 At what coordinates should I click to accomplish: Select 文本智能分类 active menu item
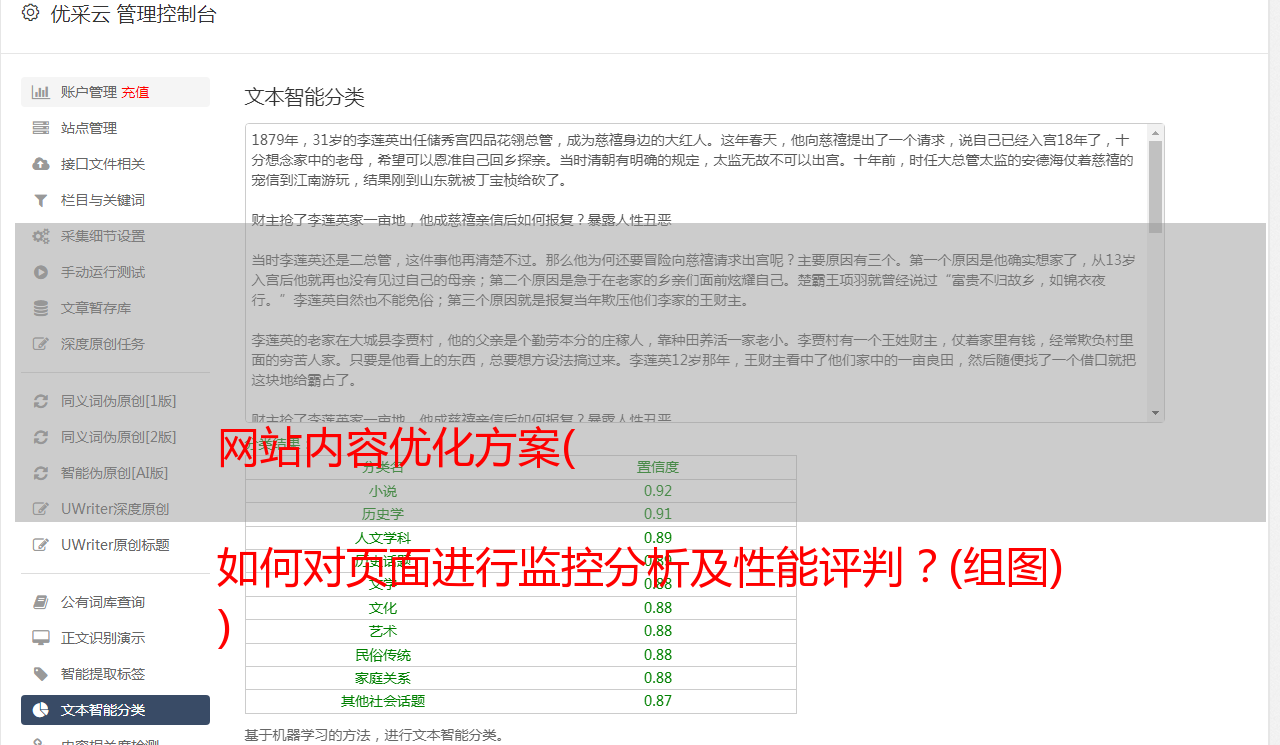[x=115, y=710]
